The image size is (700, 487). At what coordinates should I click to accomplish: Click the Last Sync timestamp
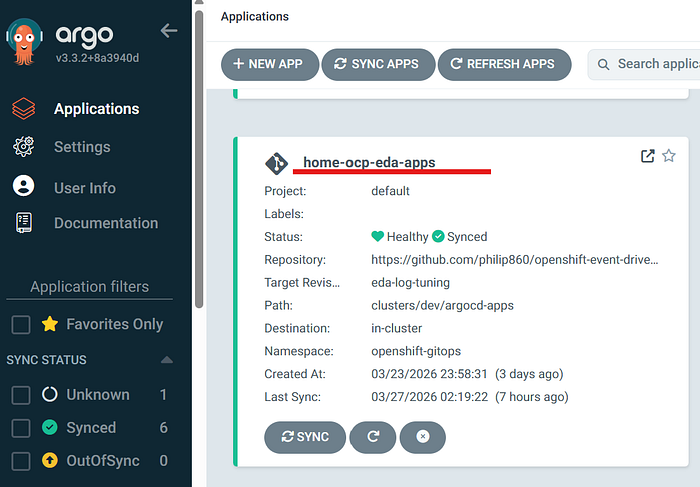point(470,397)
